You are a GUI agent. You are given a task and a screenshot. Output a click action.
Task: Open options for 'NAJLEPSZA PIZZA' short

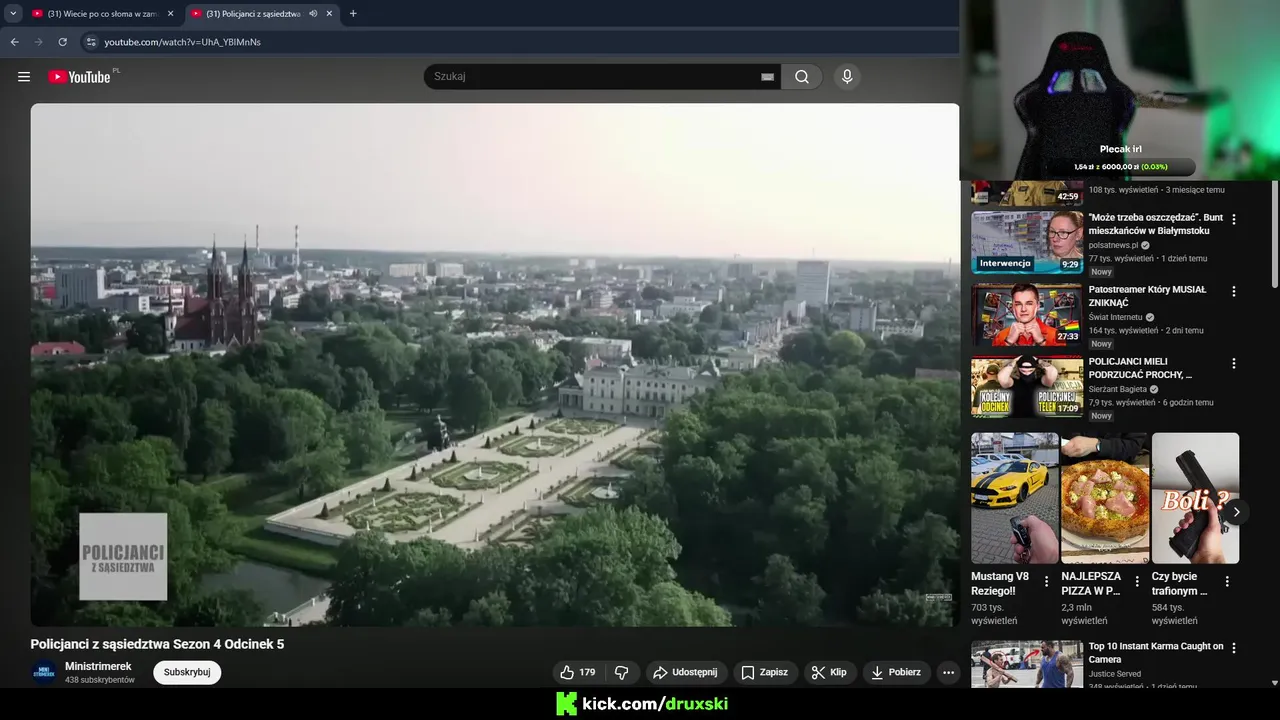(x=1137, y=581)
